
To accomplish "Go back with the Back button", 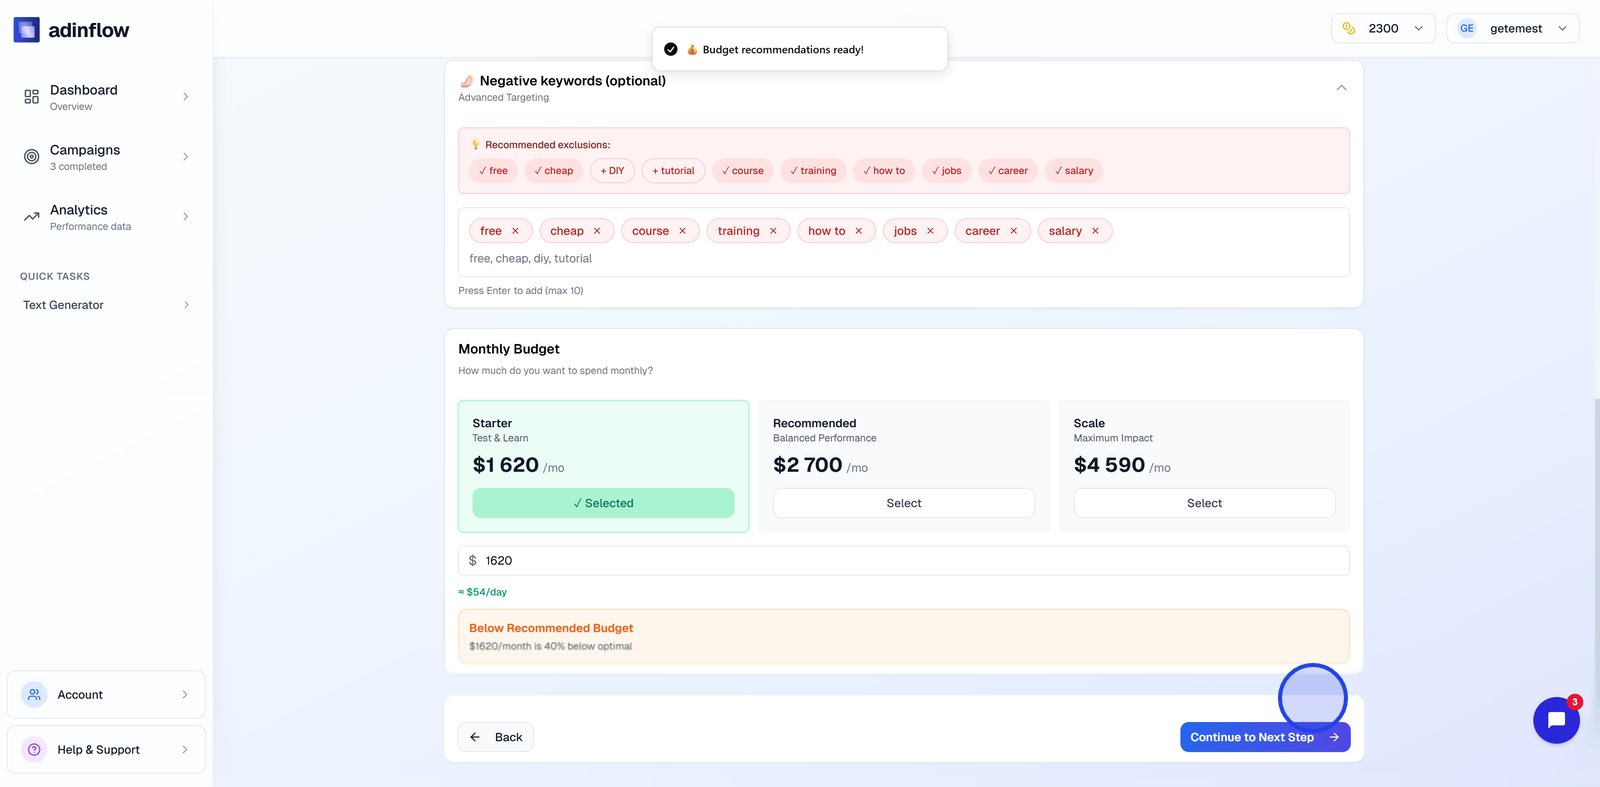I will pyautogui.click(x=496, y=737).
